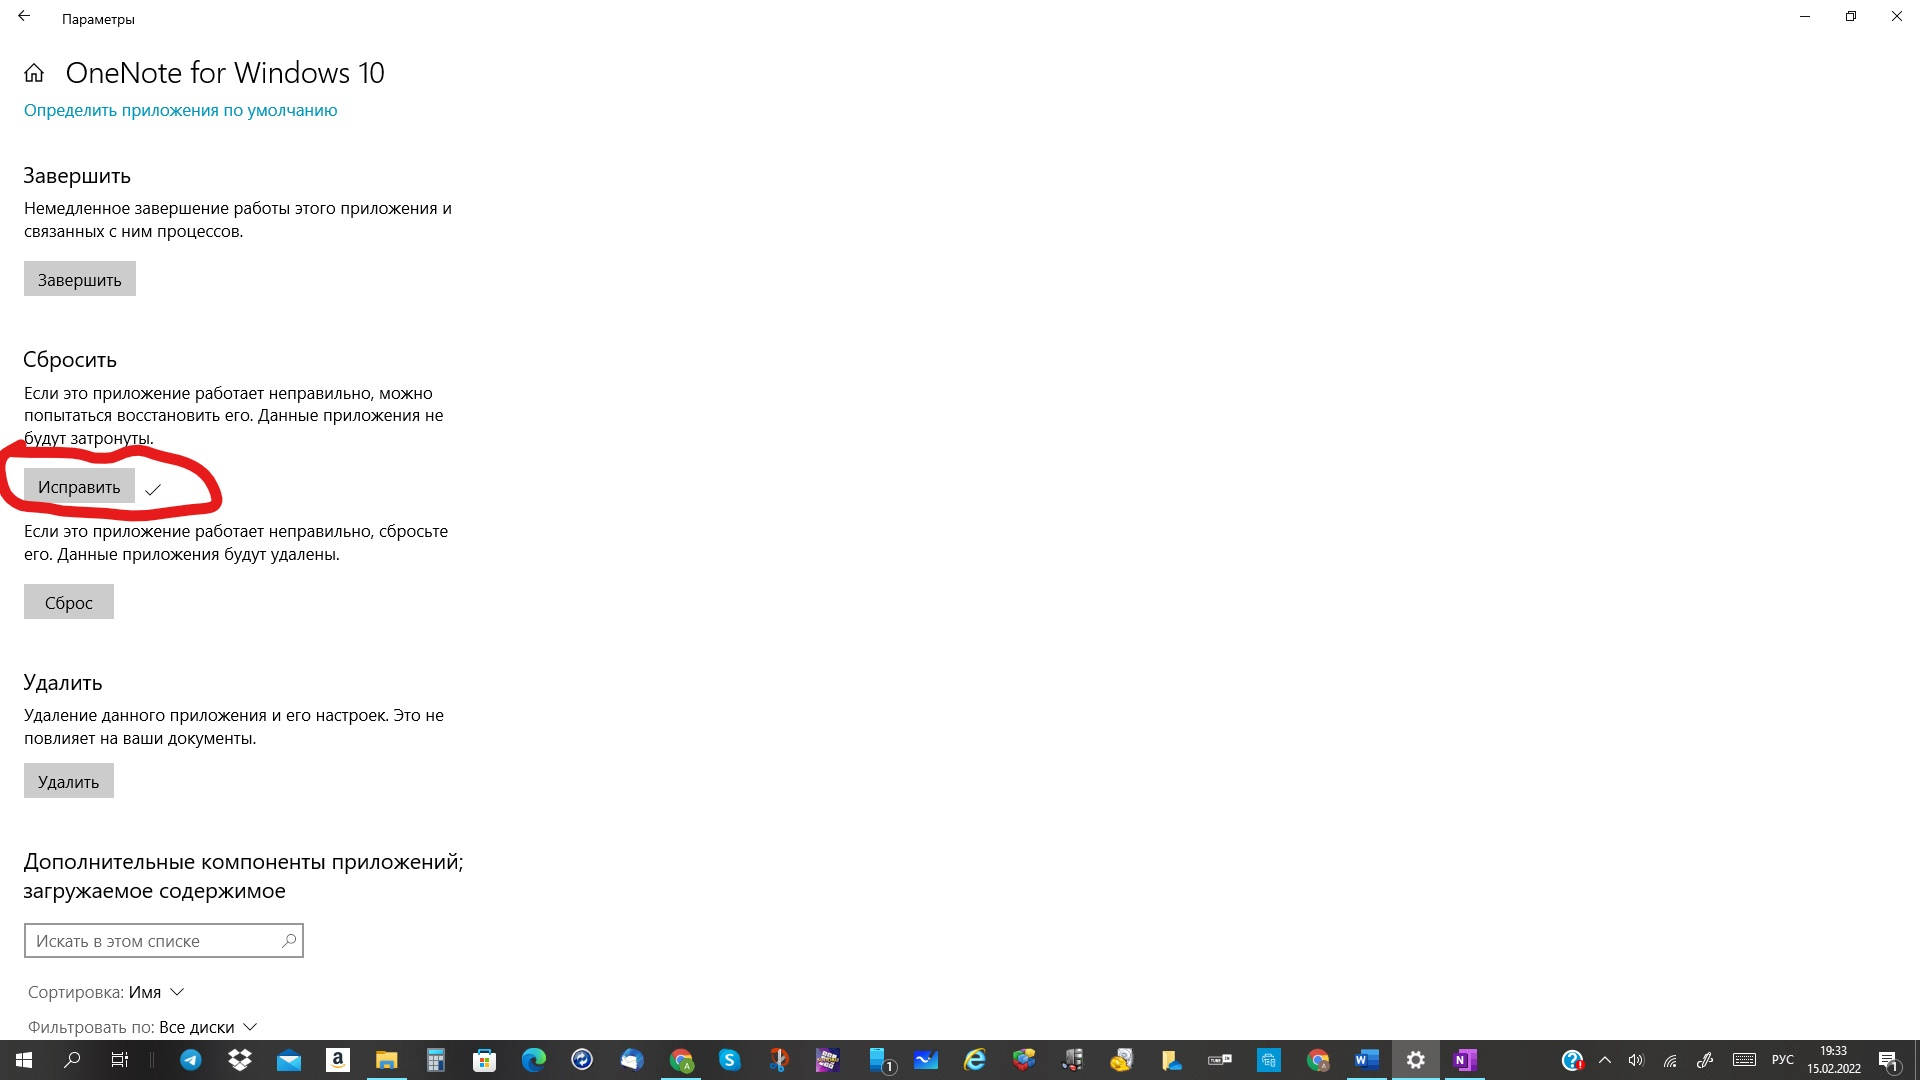
Task: Click the magnifier icon in the search field
Action: point(288,941)
